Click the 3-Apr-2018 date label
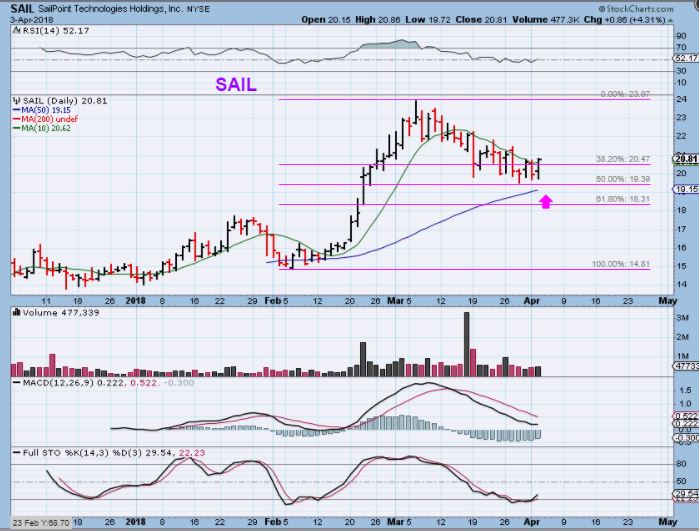Viewport: 699px width, 531px height. 32,20
